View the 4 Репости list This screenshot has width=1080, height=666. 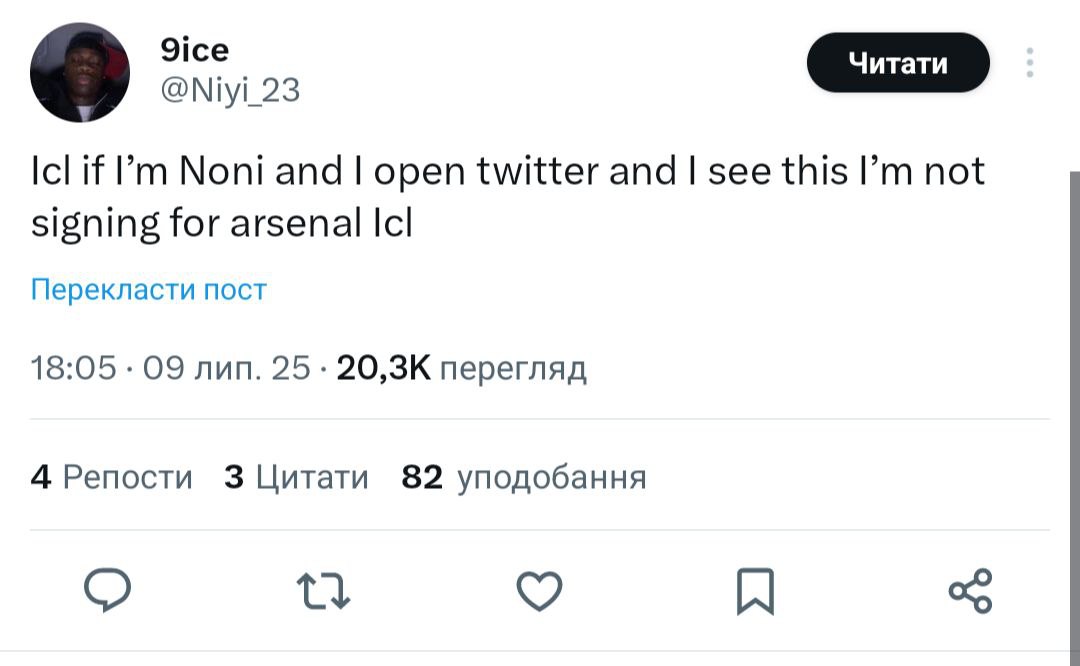[111, 477]
